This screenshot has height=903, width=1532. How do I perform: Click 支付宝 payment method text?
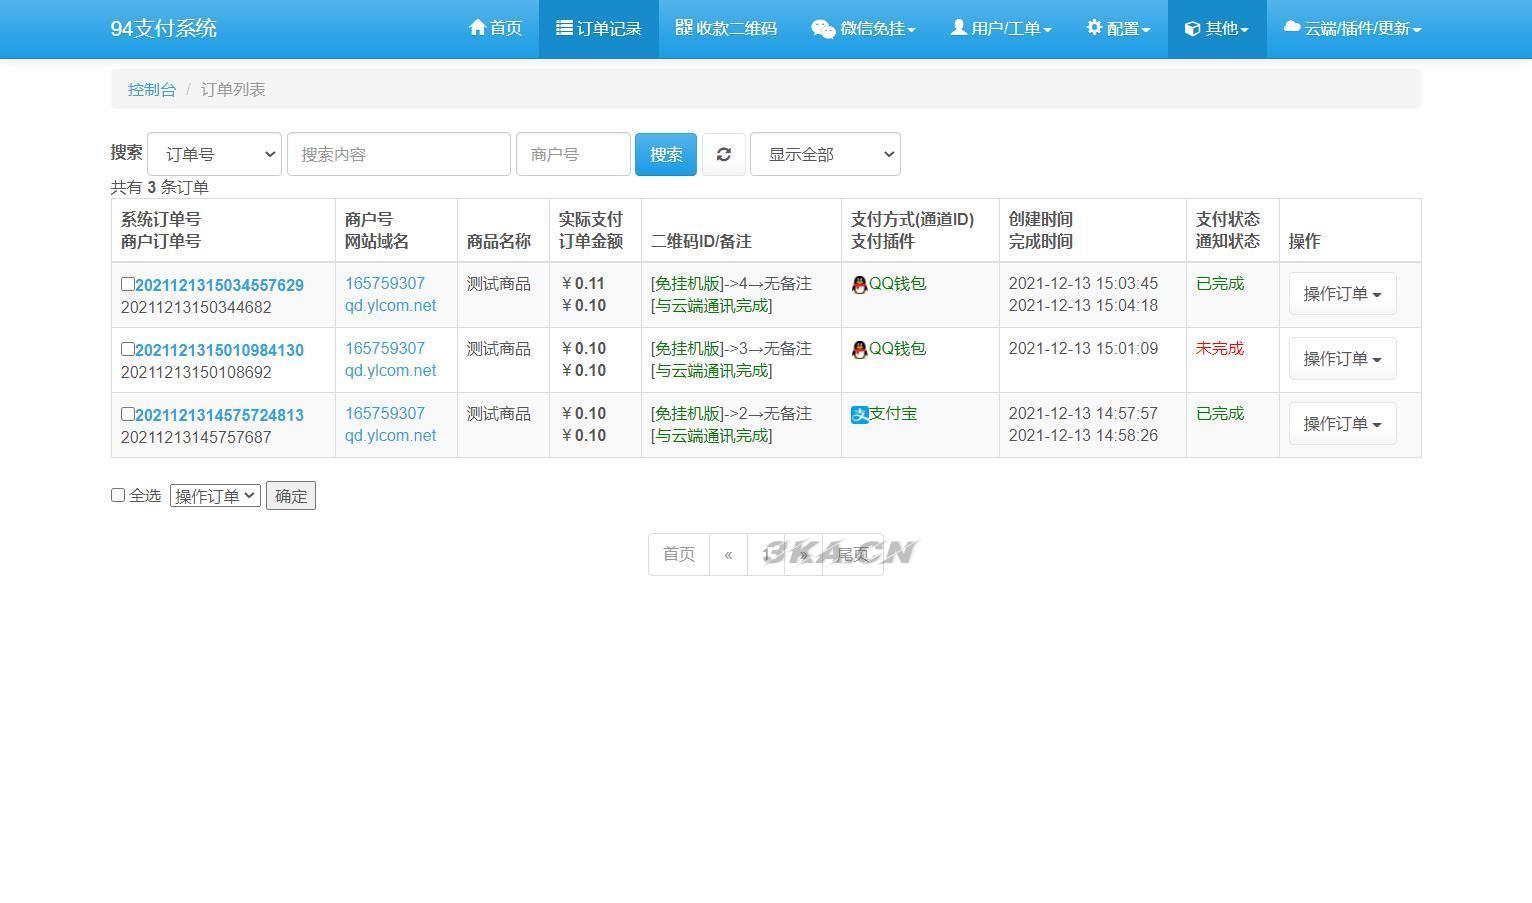(893, 414)
